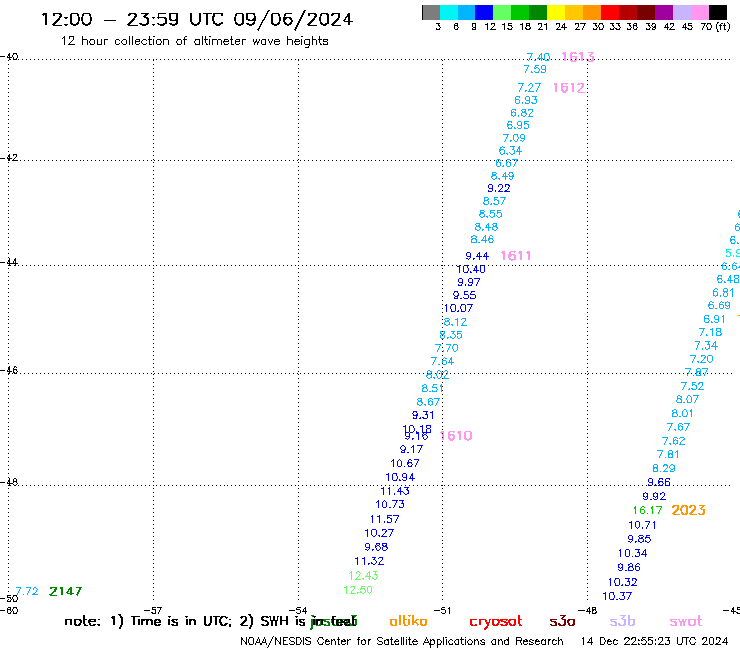Click the 10.94 wave height reading
This screenshot has height=650, width=740.
click(x=400, y=477)
